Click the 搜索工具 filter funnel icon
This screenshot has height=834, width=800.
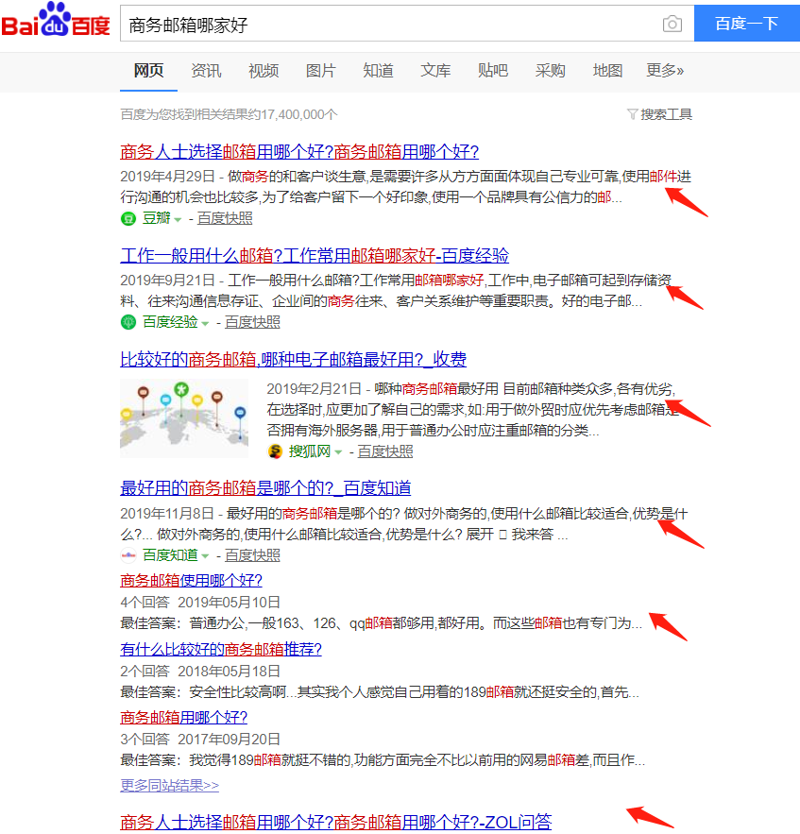pos(632,114)
